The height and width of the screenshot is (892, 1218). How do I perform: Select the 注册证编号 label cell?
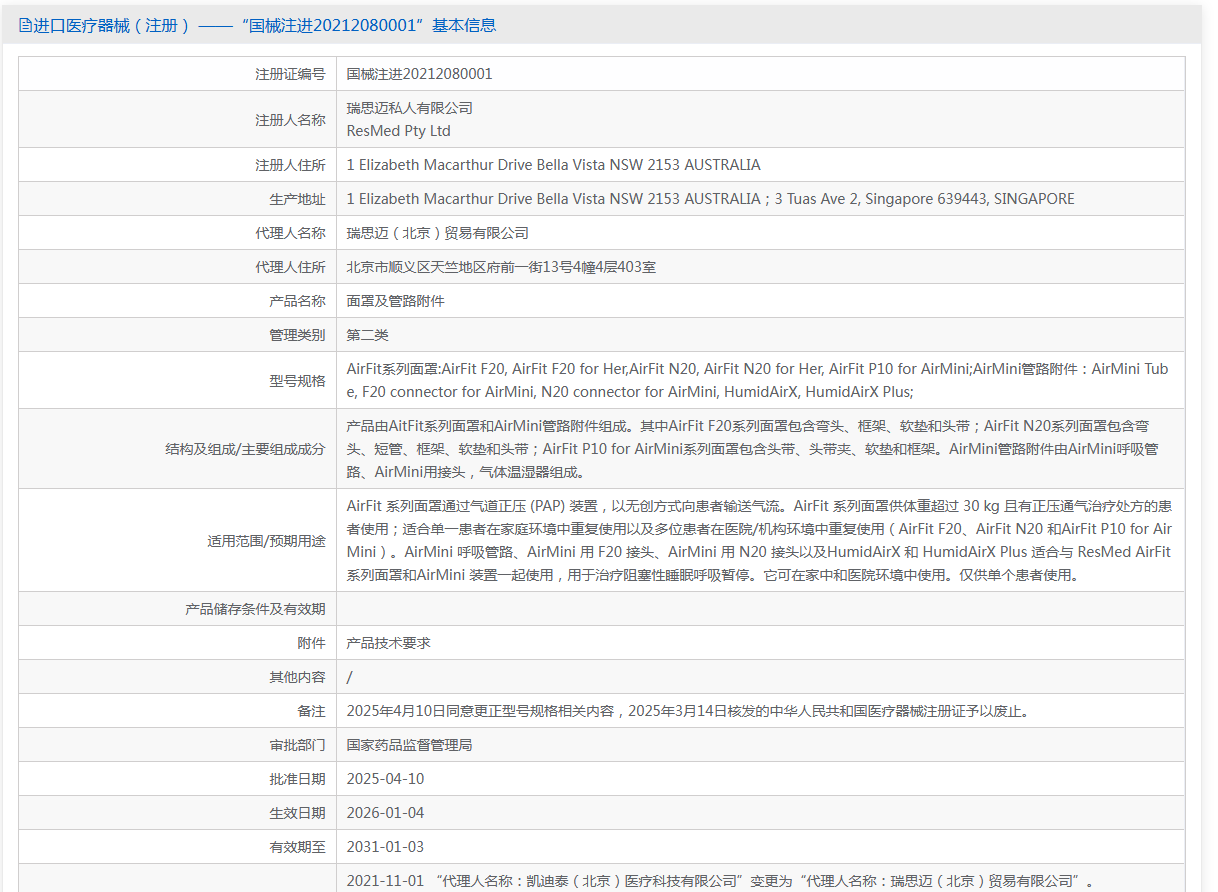point(178,74)
